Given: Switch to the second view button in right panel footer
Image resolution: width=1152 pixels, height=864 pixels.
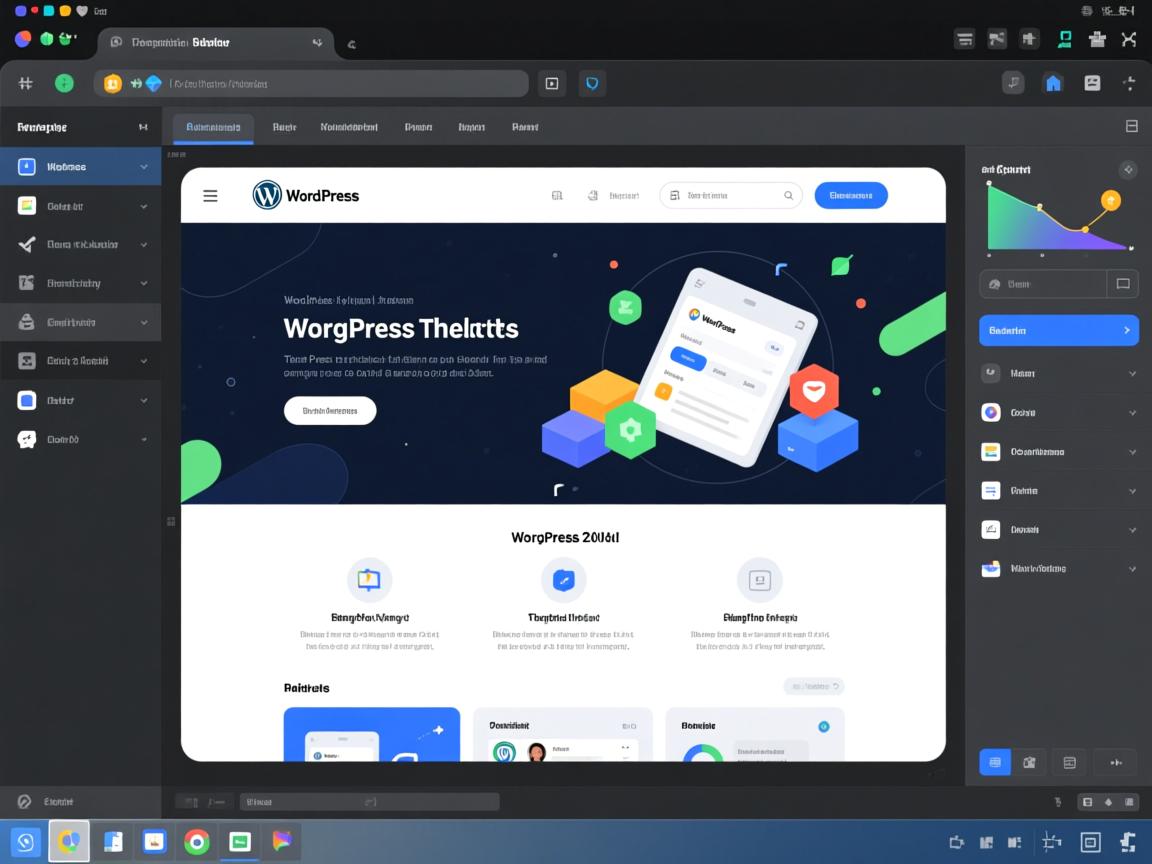Looking at the screenshot, I should [1029, 762].
